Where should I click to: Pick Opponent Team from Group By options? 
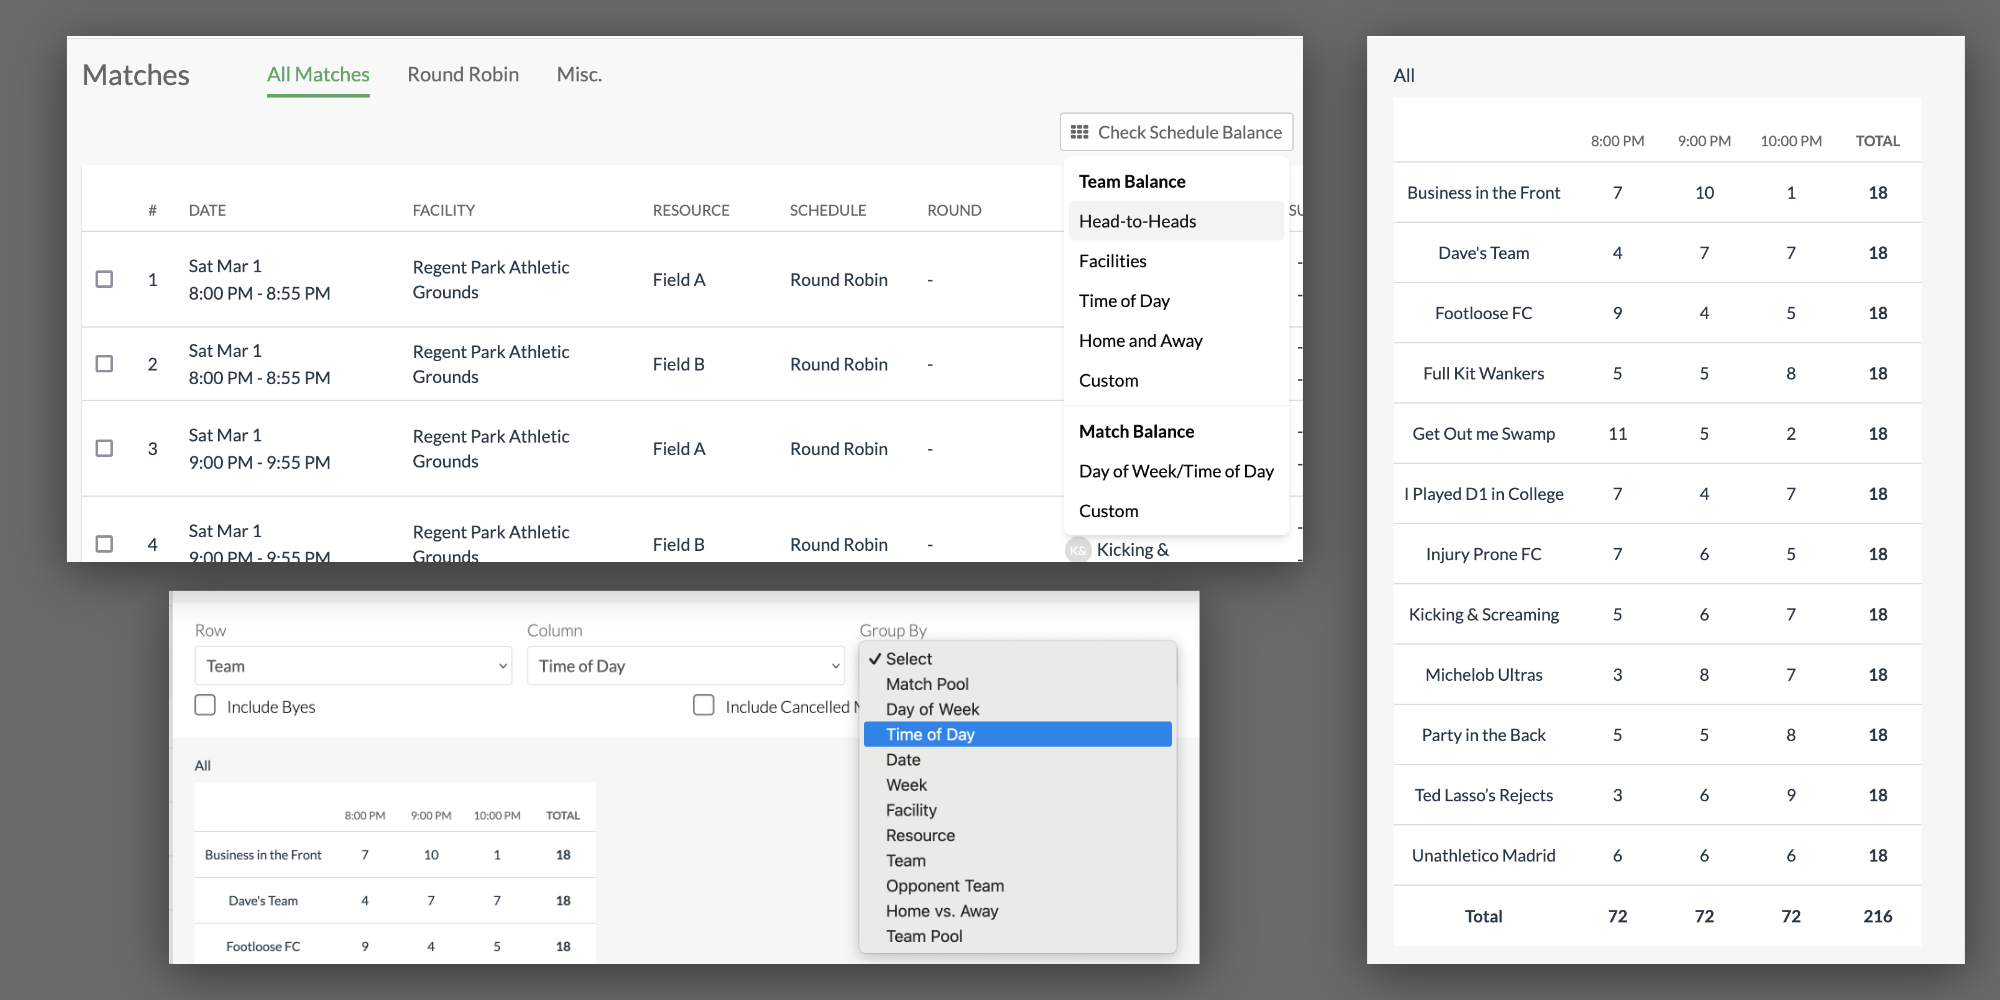coord(944,886)
